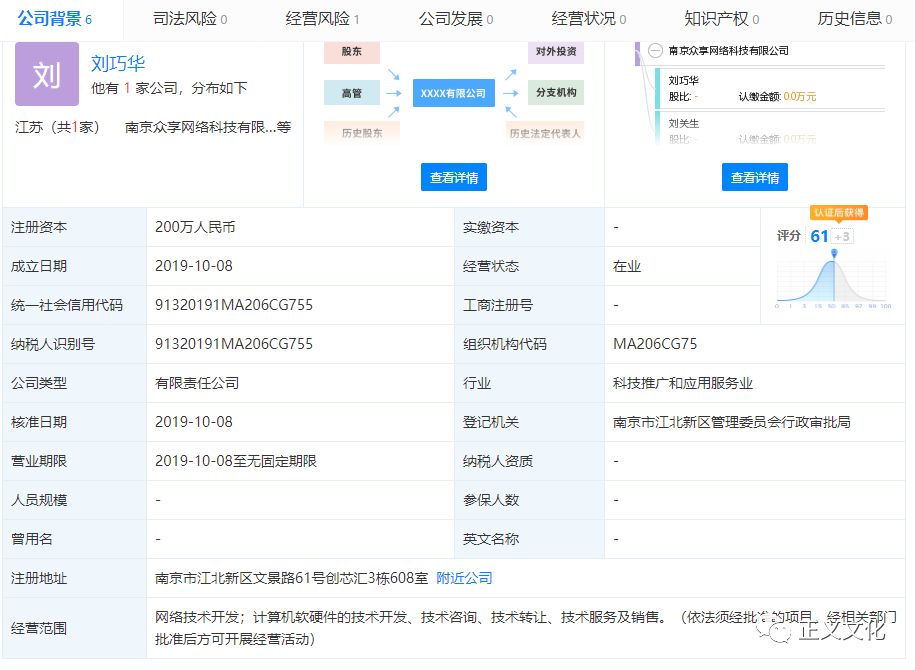
Task: Click the 统一社会信用代码 value 91320191MA206CG755
Action: [234, 305]
